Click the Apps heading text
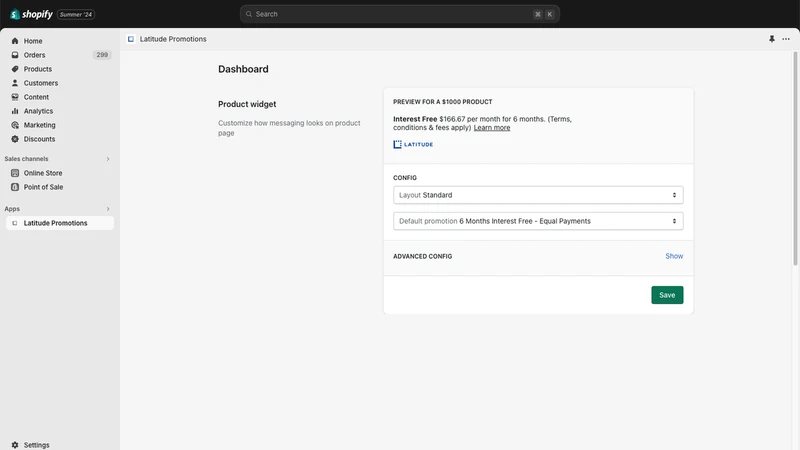This screenshot has width=800, height=450. click(12, 209)
